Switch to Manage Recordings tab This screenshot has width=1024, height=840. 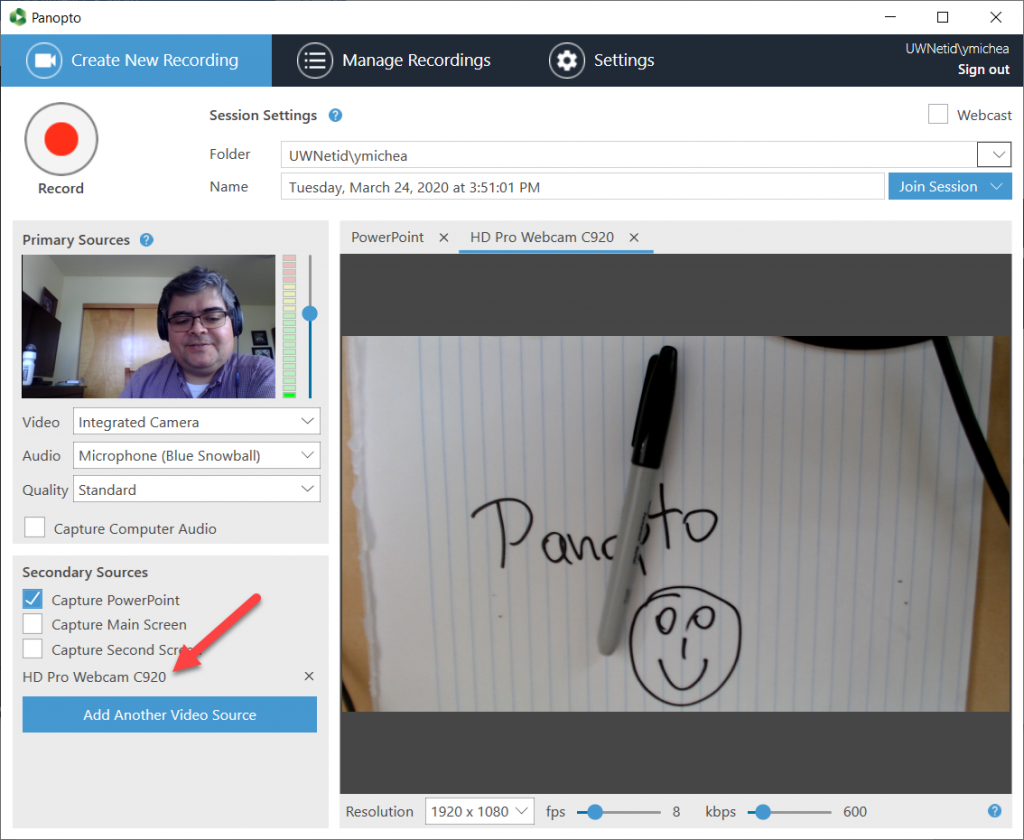[394, 61]
